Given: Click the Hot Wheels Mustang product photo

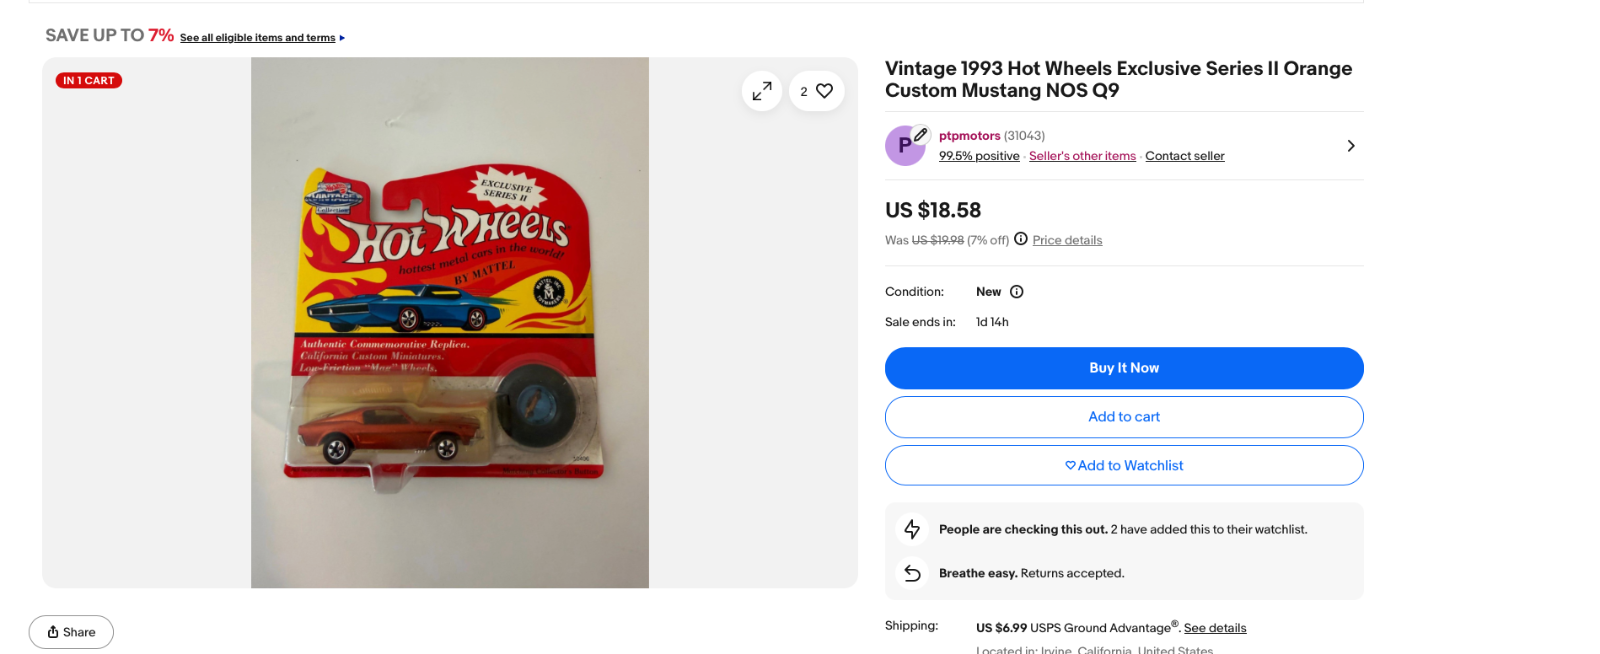Looking at the screenshot, I should click(450, 322).
